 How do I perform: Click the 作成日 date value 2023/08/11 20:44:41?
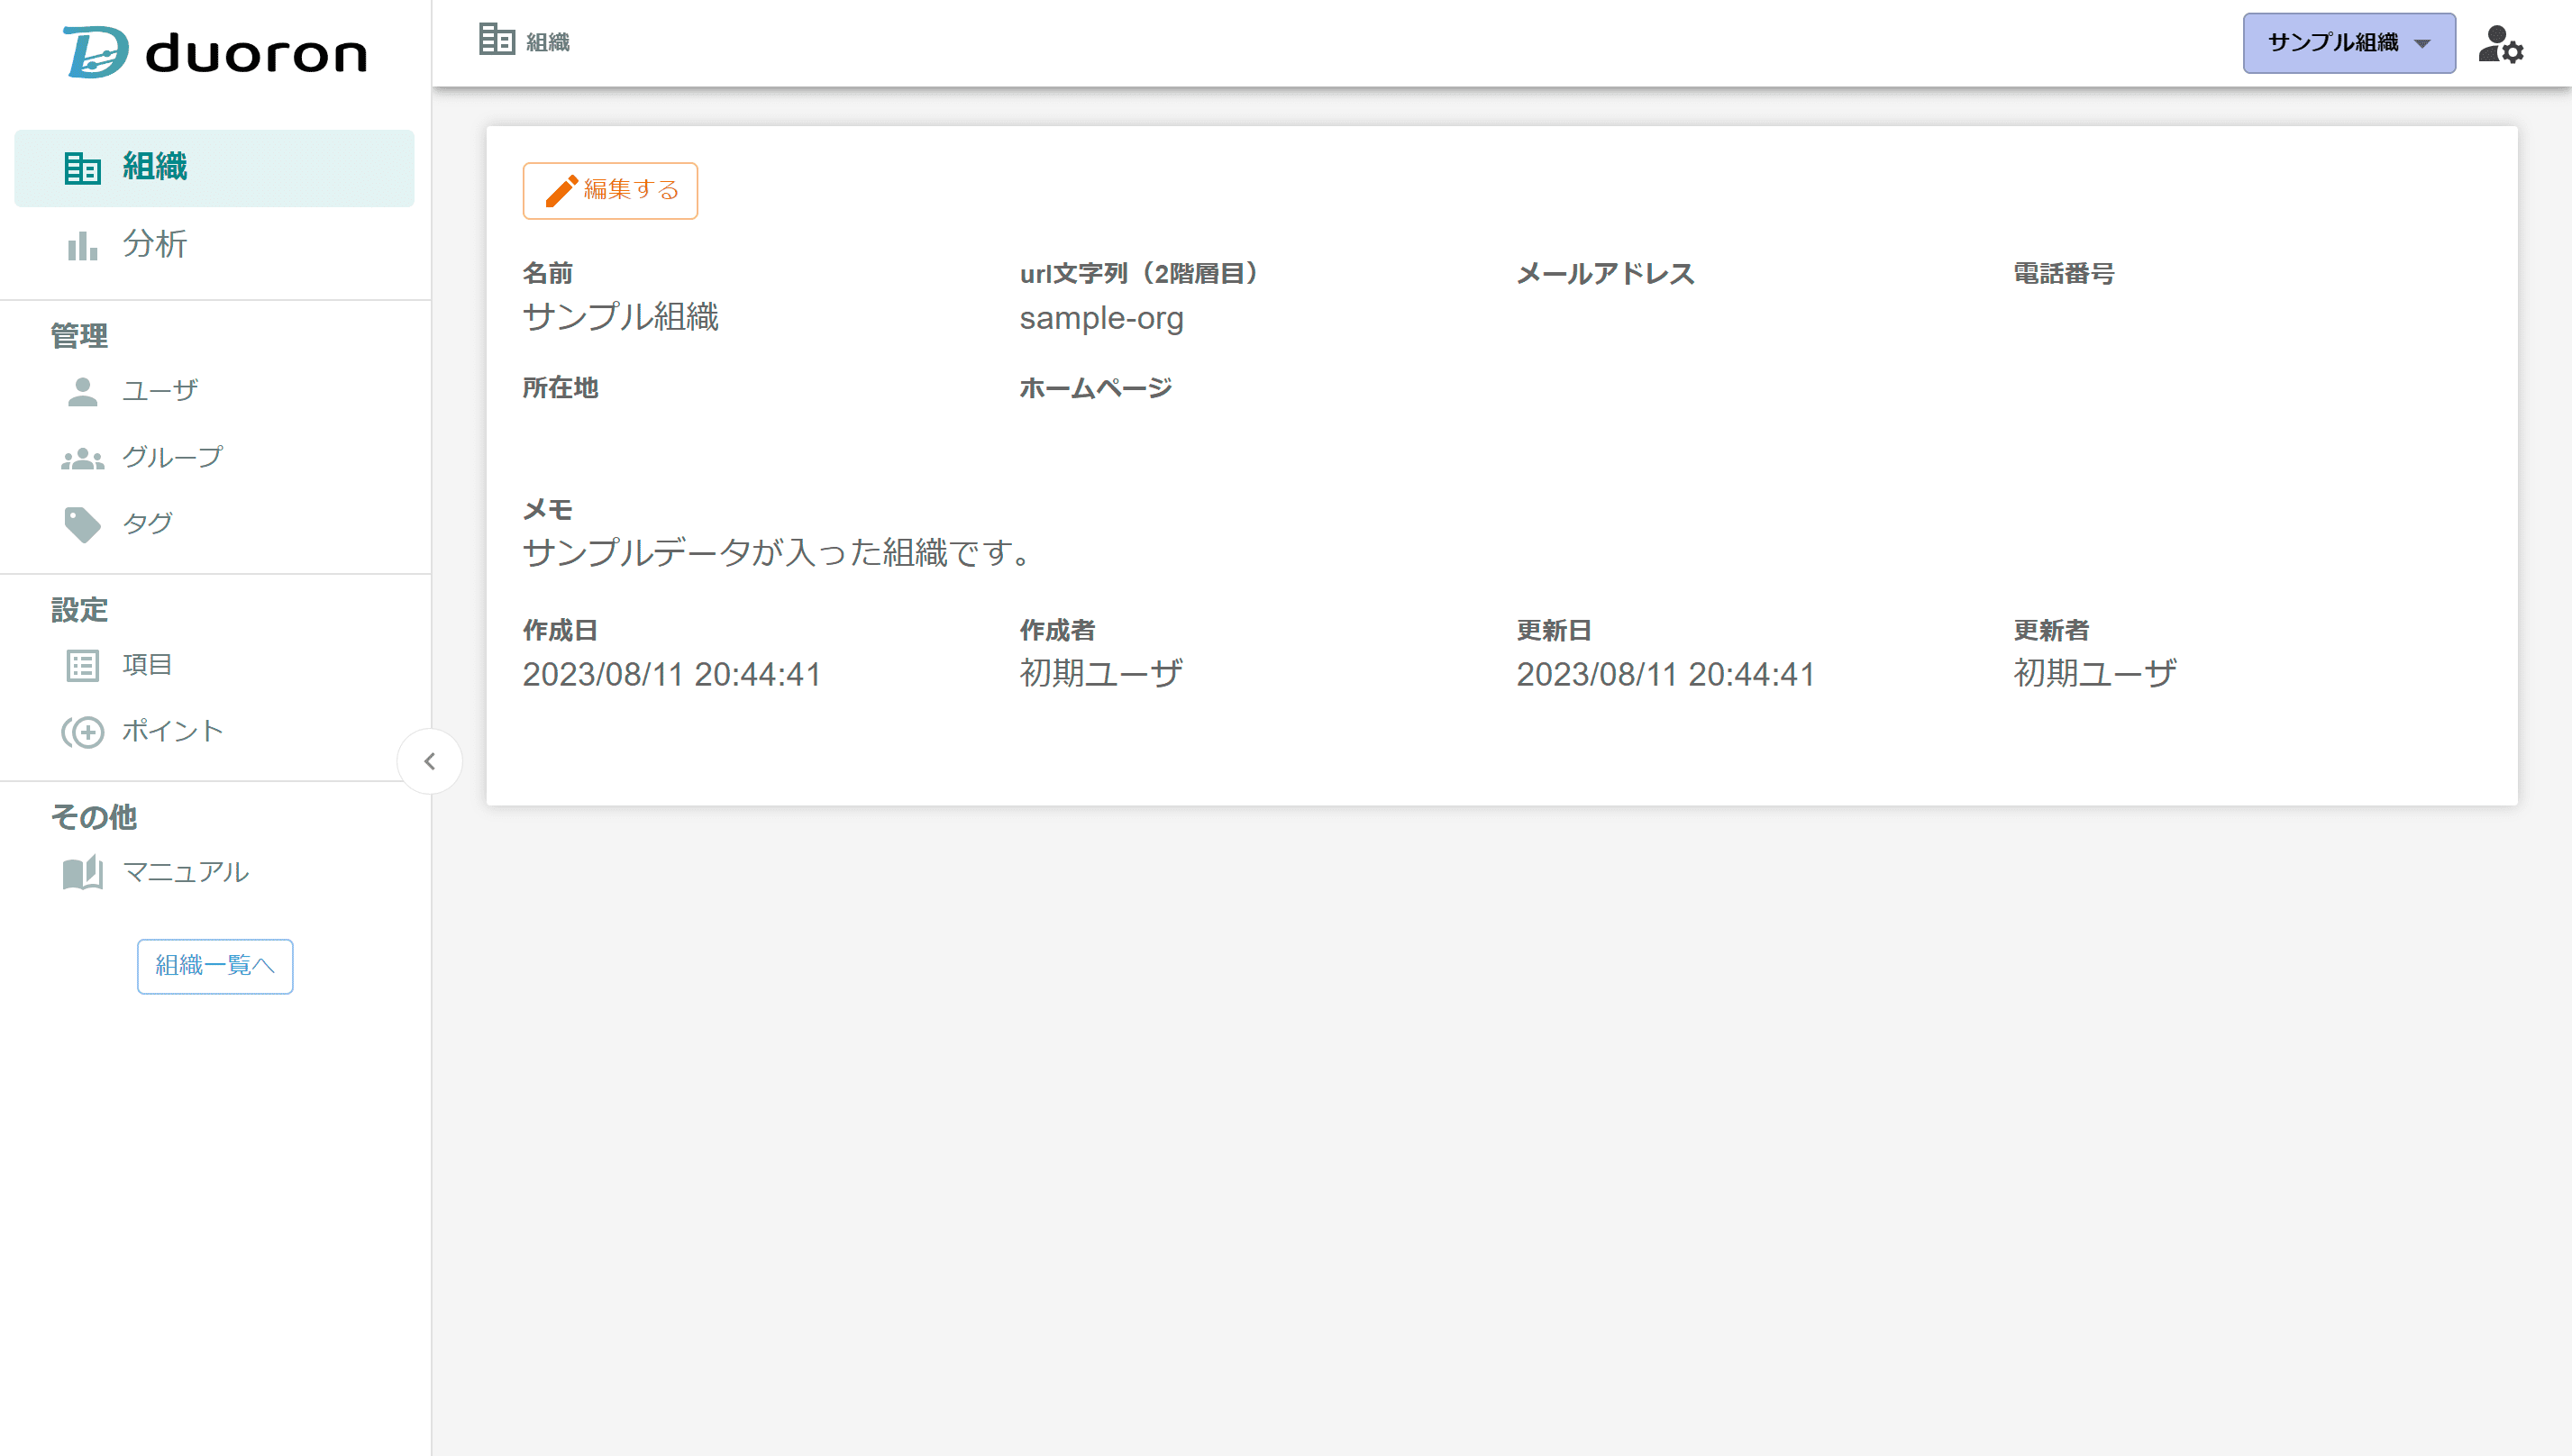click(x=672, y=674)
